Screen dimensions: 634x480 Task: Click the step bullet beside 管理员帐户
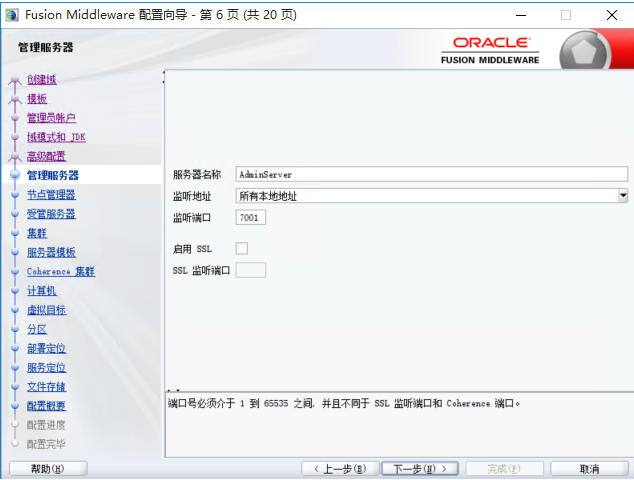tap(15, 118)
